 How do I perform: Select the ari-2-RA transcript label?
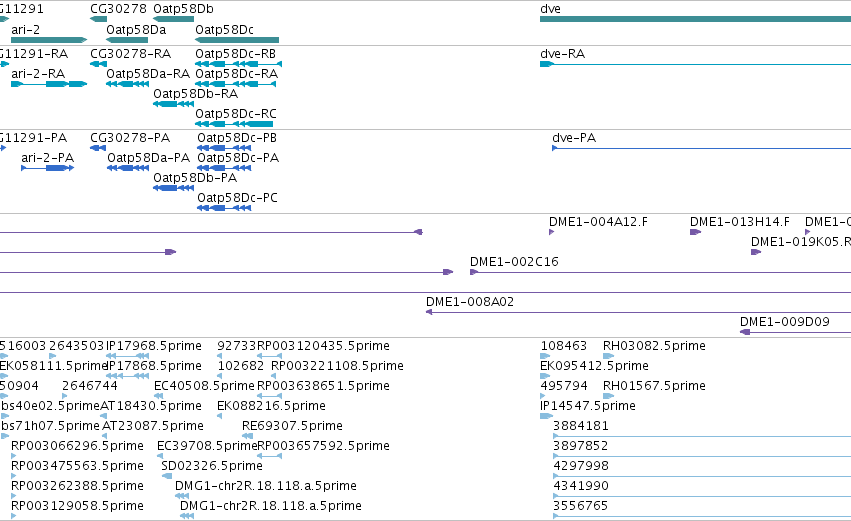[x=38, y=73]
